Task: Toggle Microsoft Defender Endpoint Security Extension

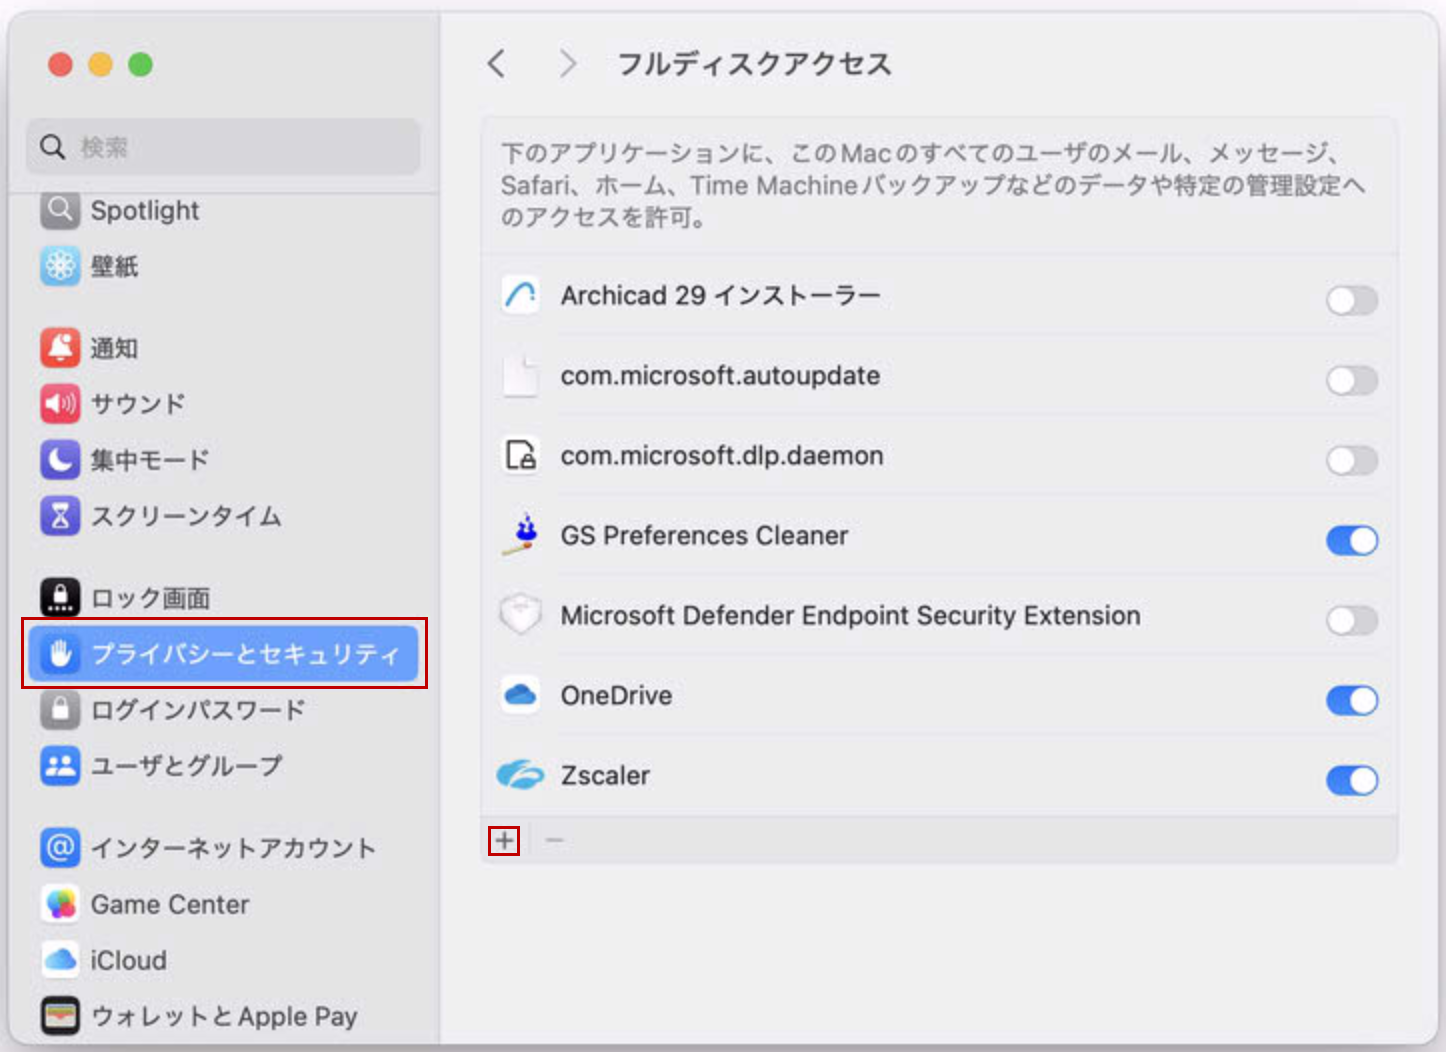Action: click(1351, 621)
